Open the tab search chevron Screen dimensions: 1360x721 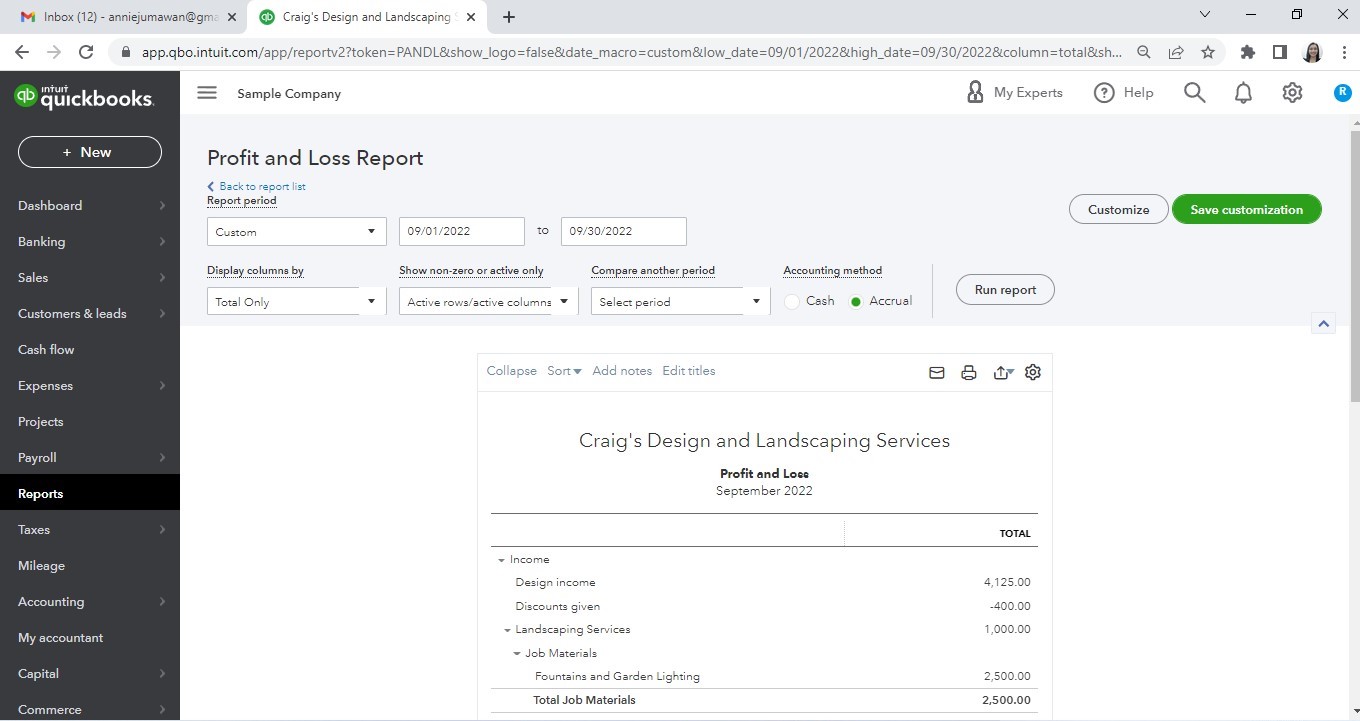pyautogui.click(x=1204, y=14)
